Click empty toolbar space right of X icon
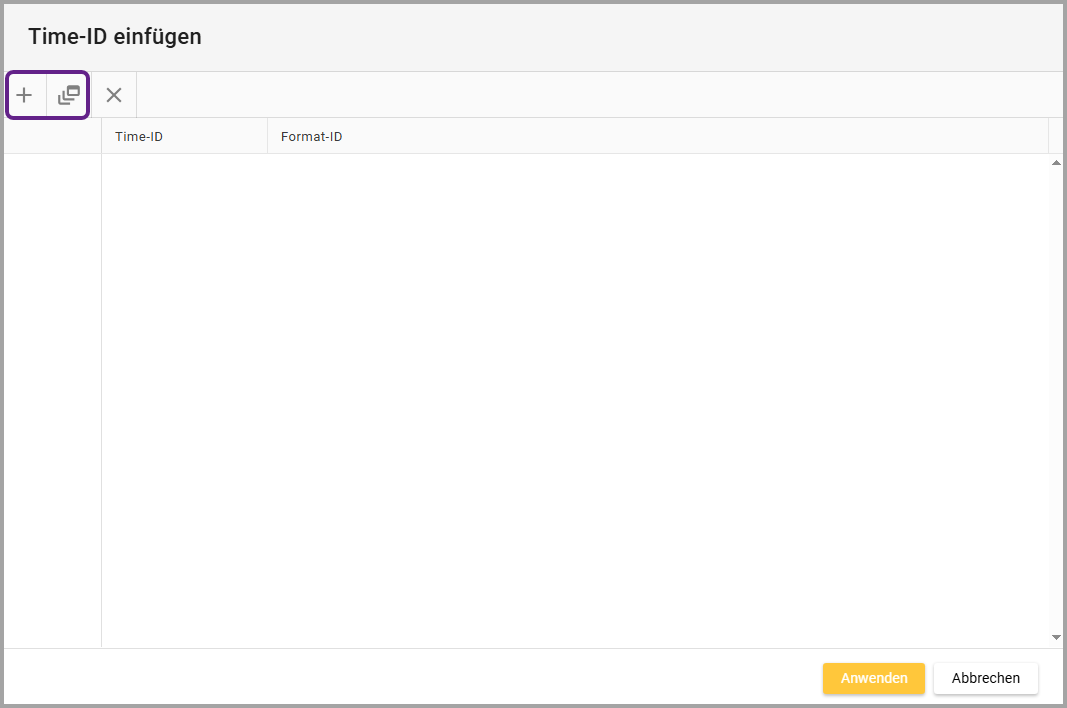1067x708 pixels. 600,95
